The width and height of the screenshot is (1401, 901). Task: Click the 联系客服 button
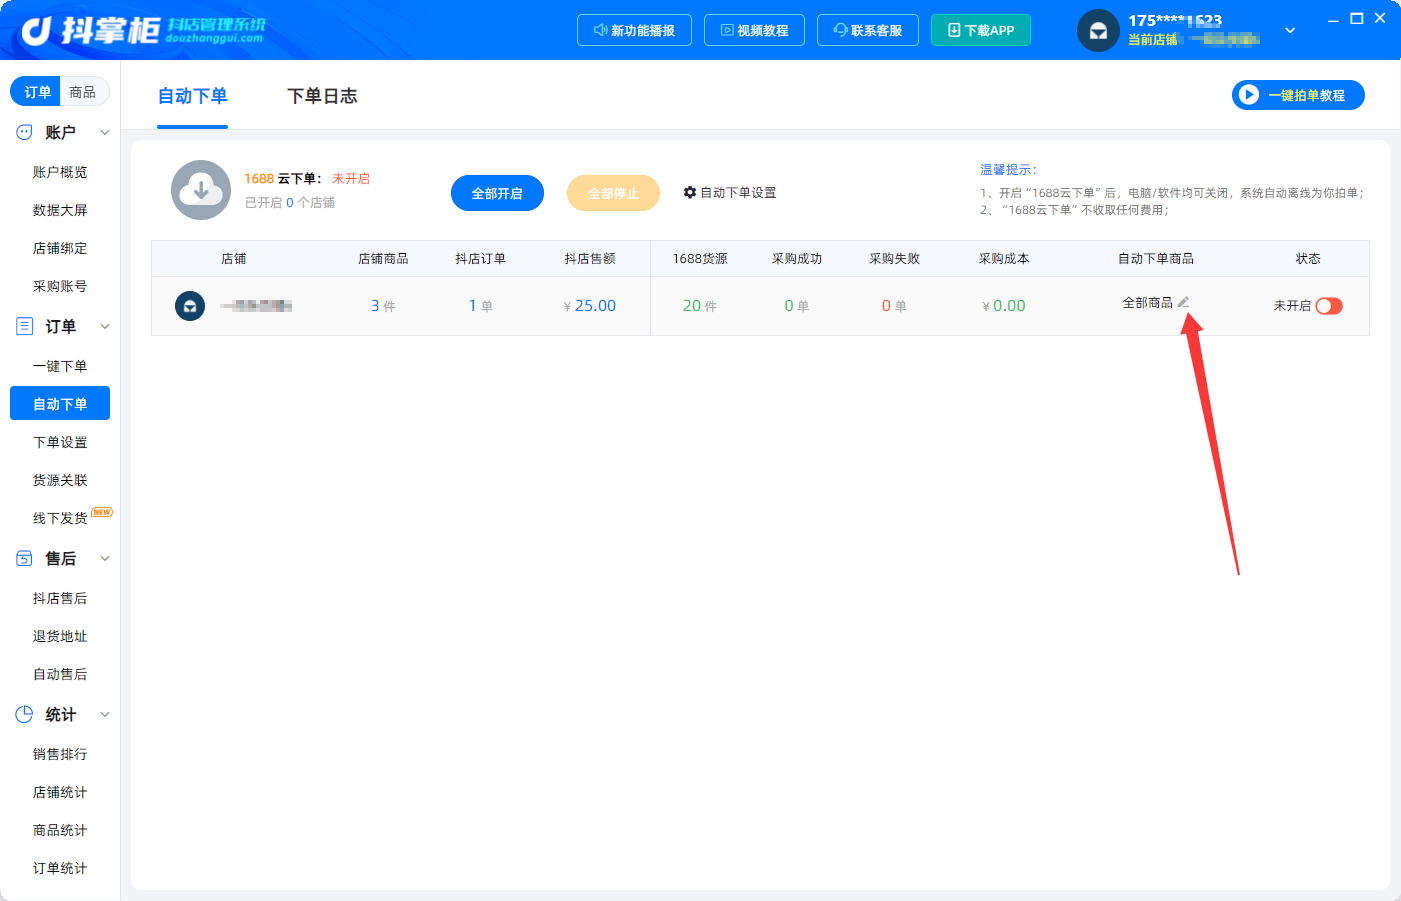pyautogui.click(x=868, y=30)
